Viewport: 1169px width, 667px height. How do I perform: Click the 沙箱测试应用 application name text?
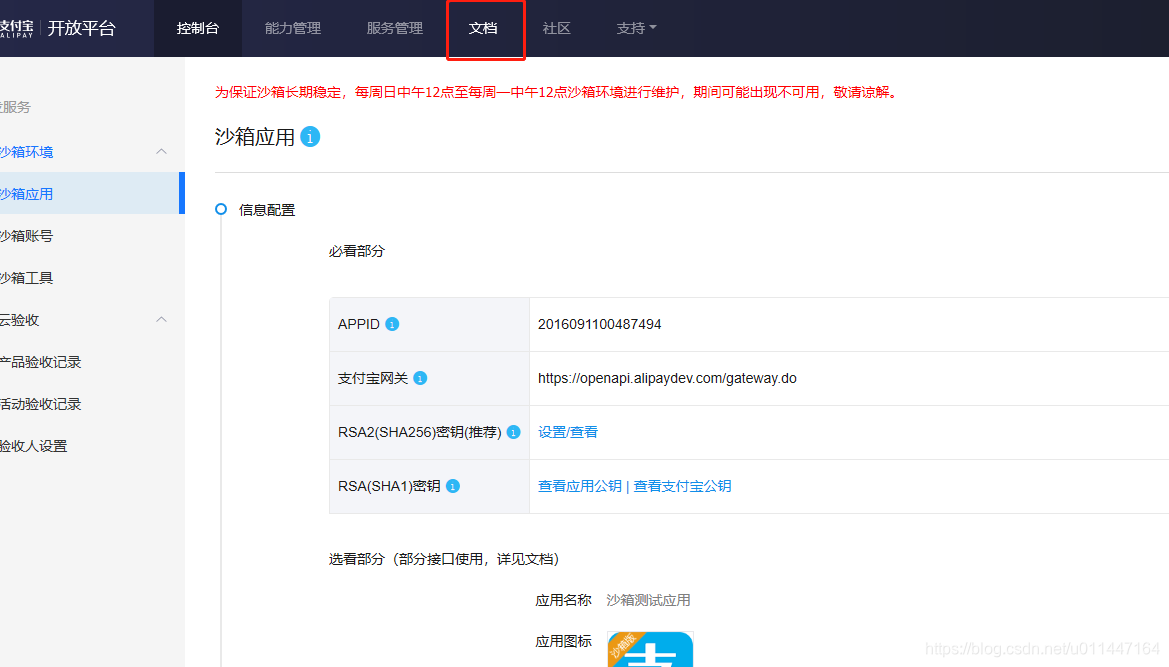pyautogui.click(x=648, y=601)
